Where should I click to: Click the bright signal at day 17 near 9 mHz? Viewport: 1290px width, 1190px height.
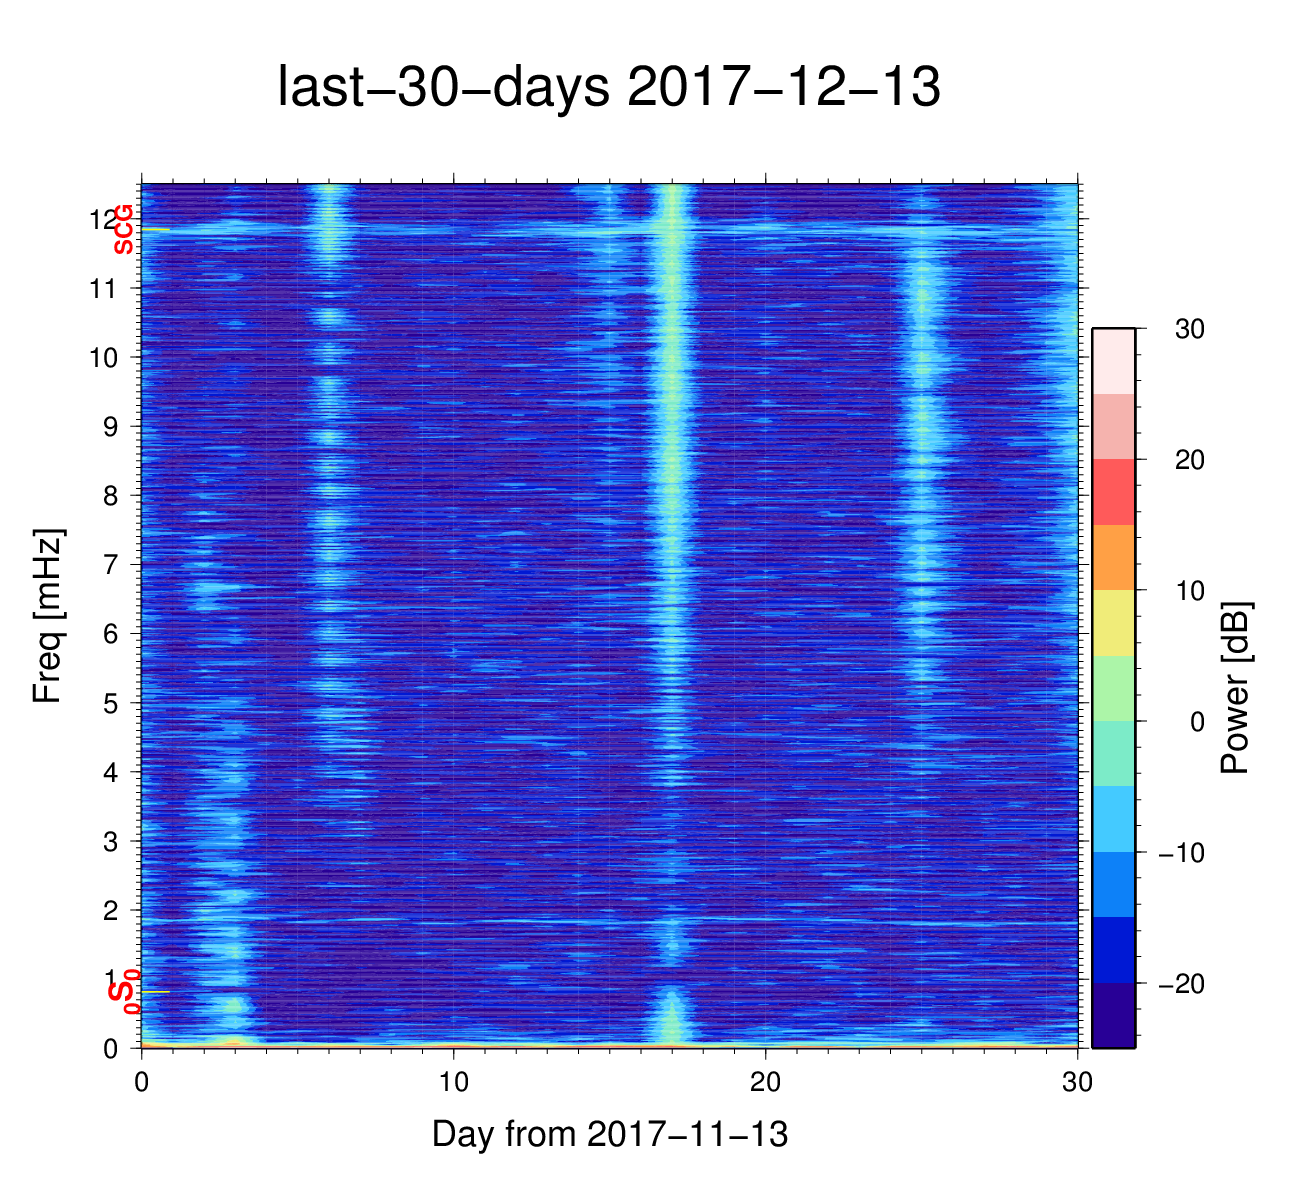tap(672, 426)
